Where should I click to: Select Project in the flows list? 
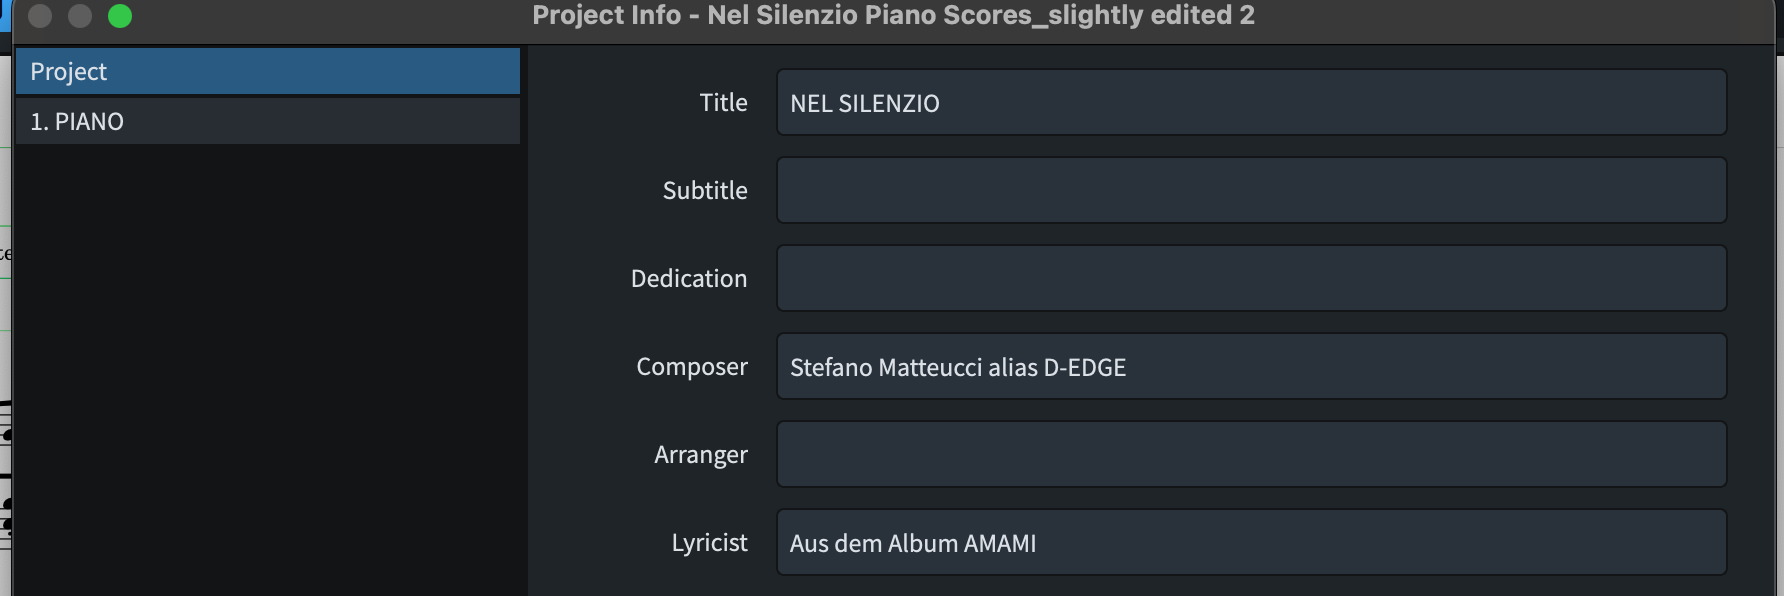[267, 71]
